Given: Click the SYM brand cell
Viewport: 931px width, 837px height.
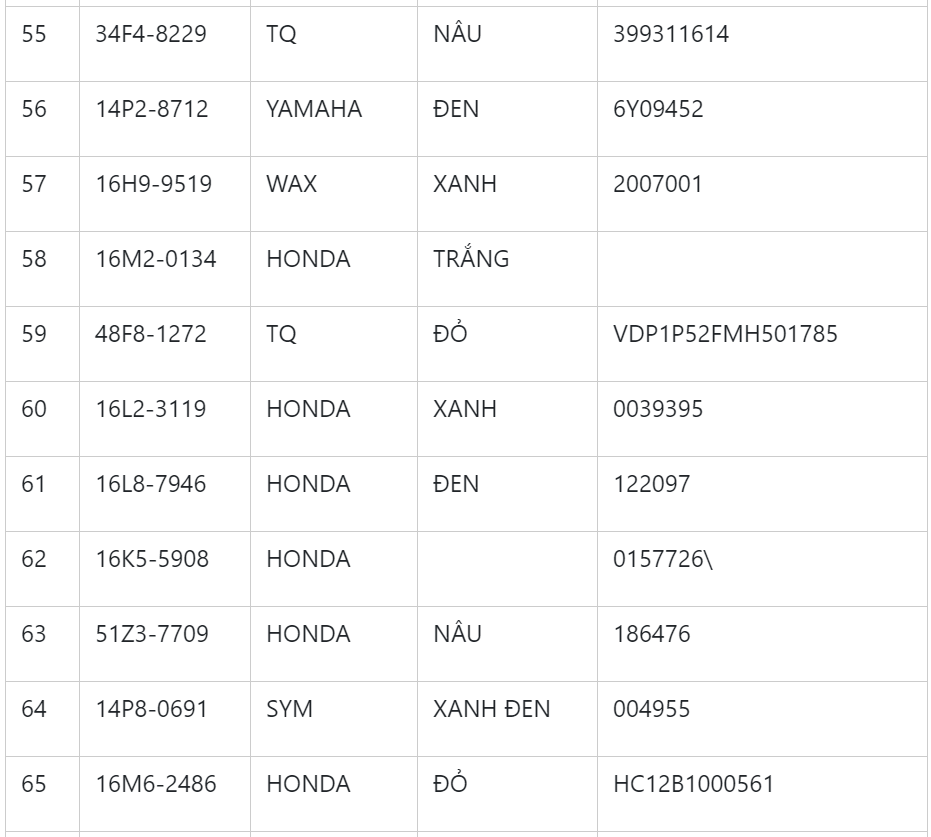Looking at the screenshot, I should [x=289, y=709].
